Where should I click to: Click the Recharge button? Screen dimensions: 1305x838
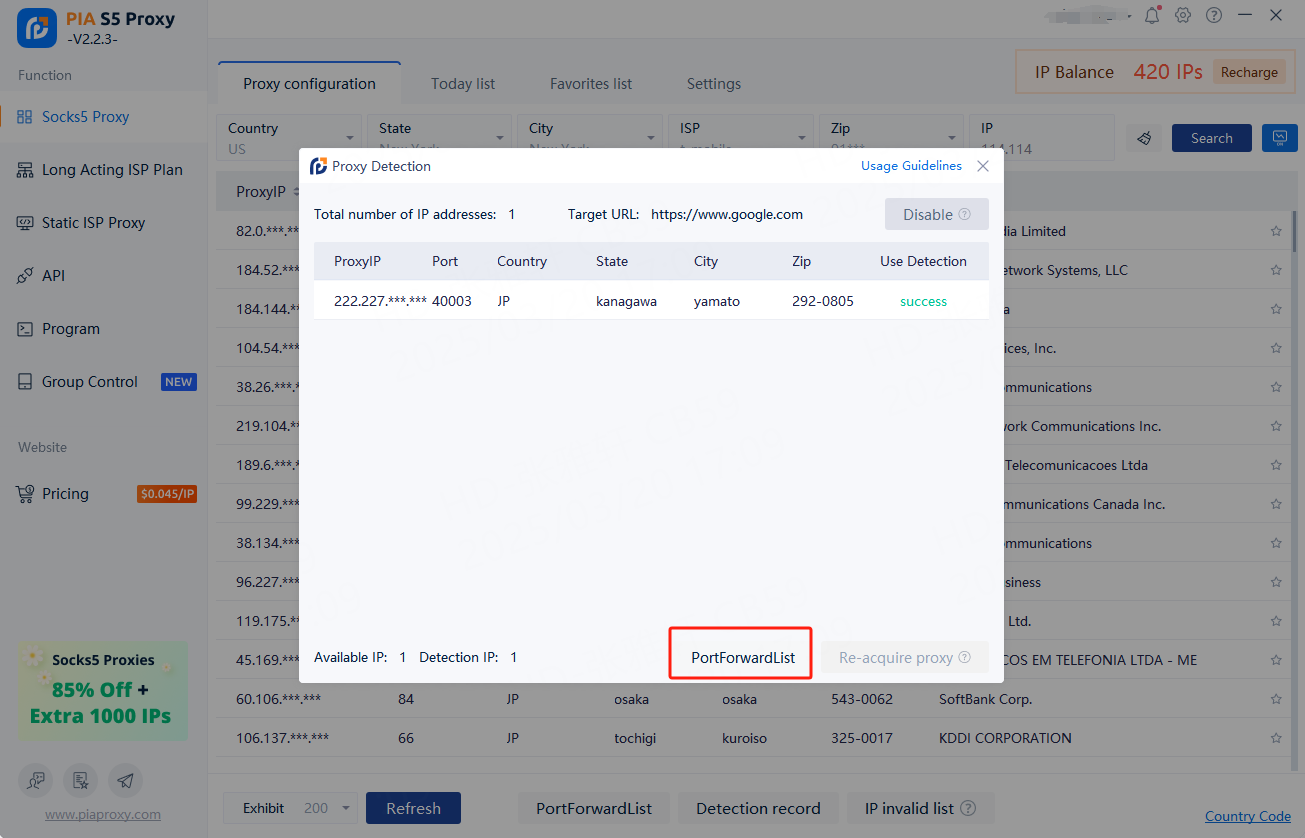click(x=1248, y=72)
